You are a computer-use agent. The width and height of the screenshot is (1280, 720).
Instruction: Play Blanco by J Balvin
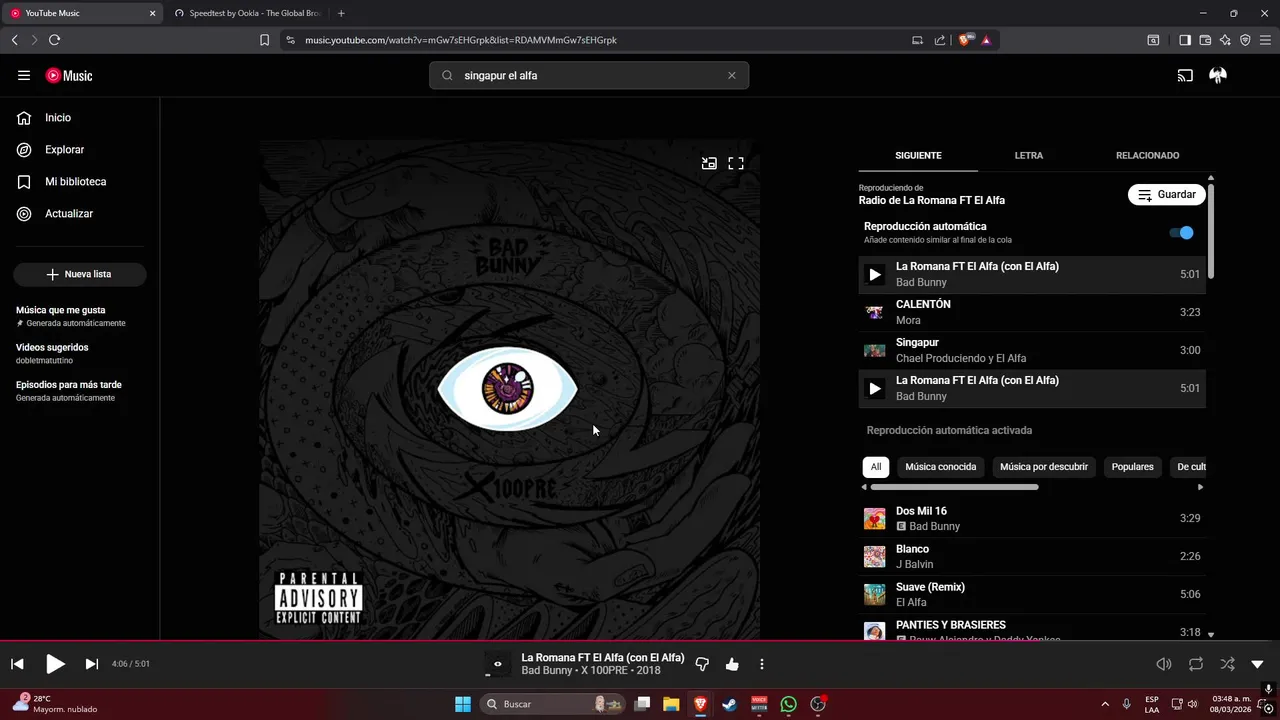(1032, 556)
